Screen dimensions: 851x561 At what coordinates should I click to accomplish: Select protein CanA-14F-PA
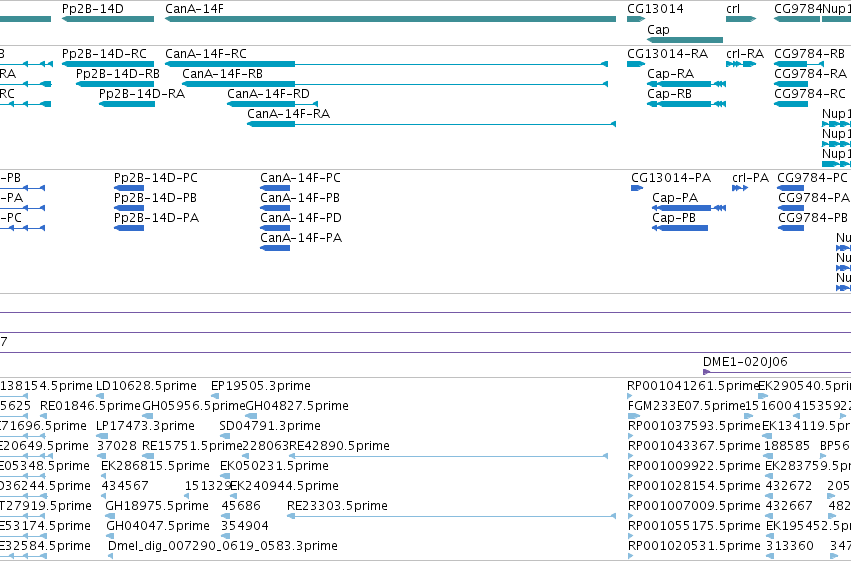tap(275, 248)
